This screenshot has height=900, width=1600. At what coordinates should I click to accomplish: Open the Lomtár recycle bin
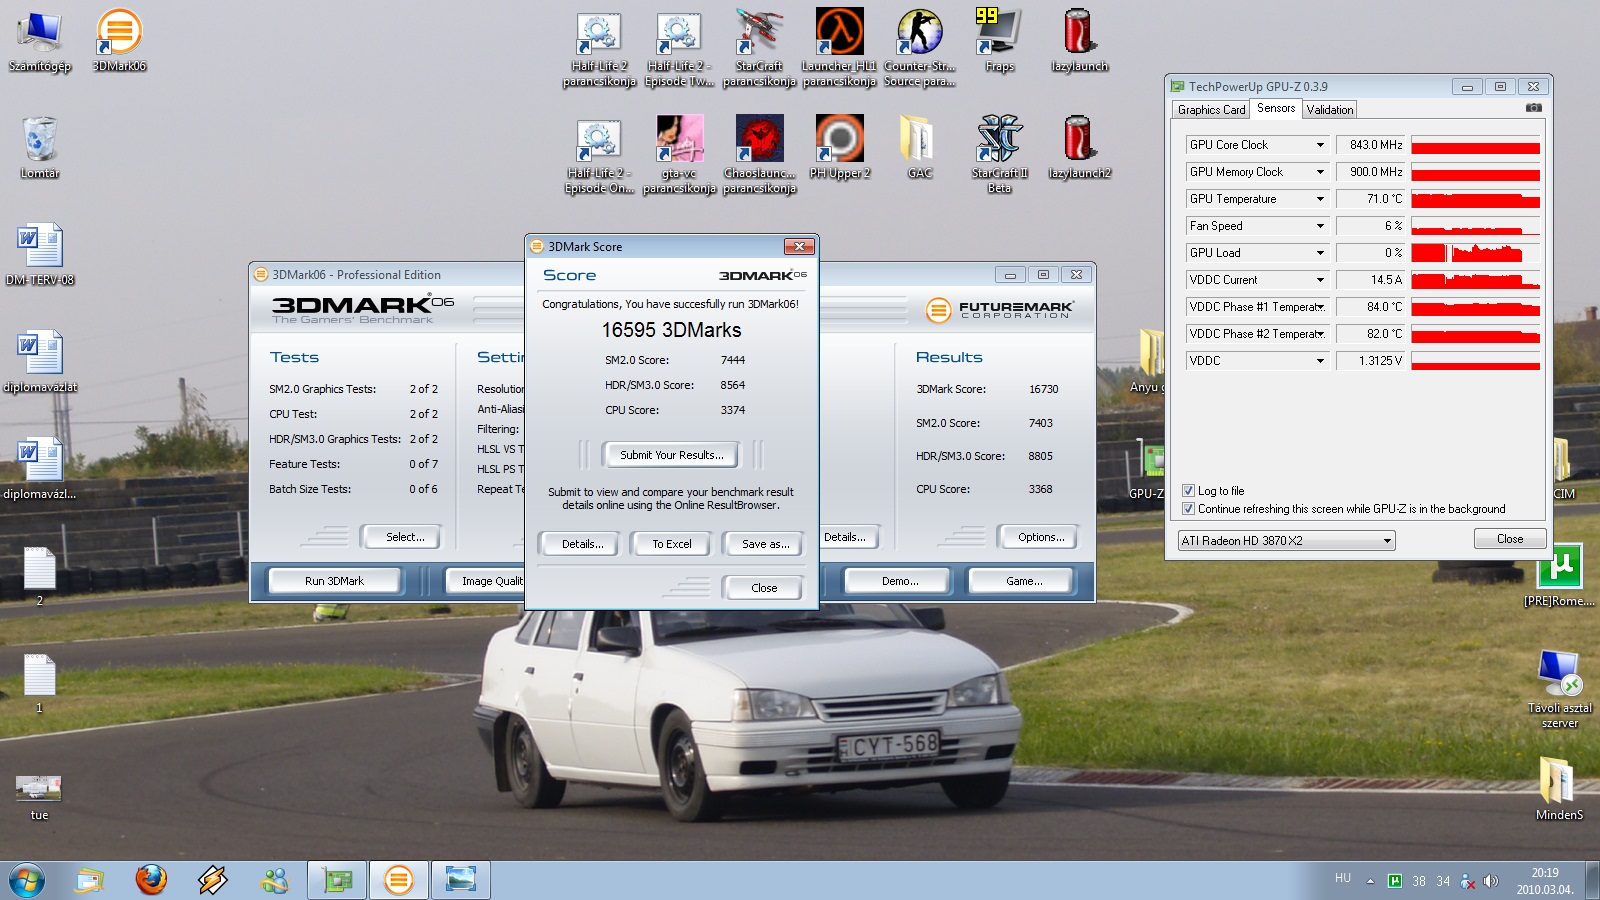(39, 147)
